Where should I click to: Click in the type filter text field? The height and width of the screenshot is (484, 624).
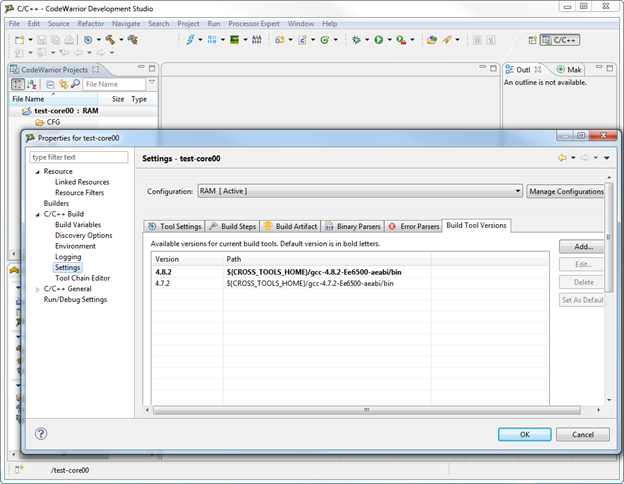click(x=79, y=157)
